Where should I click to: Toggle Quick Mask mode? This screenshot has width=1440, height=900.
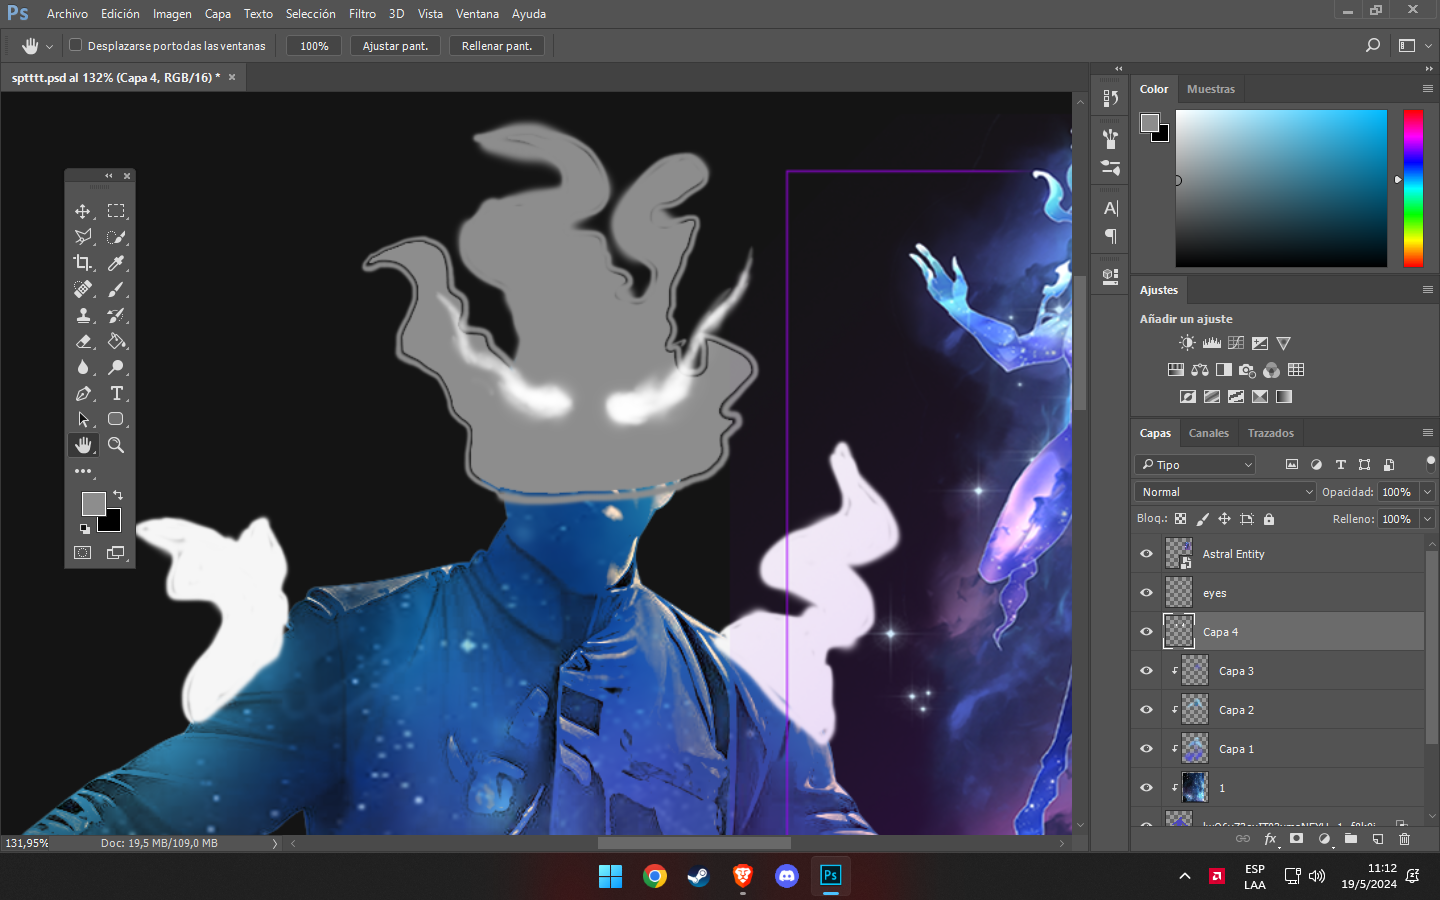[83, 552]
